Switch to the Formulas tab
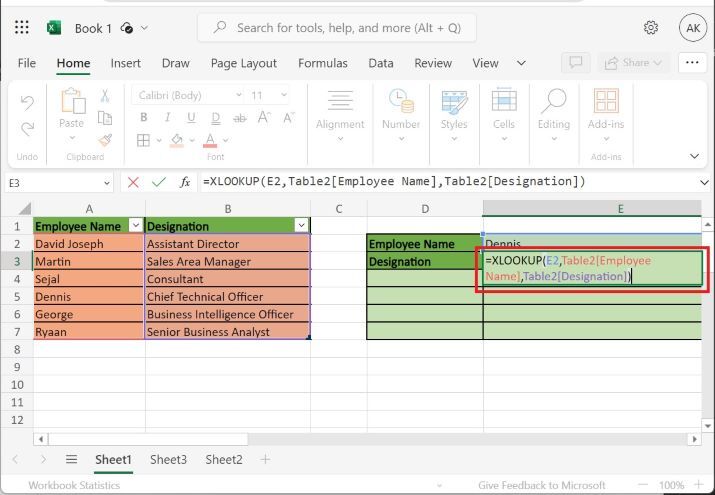 [x=323, y=63]
